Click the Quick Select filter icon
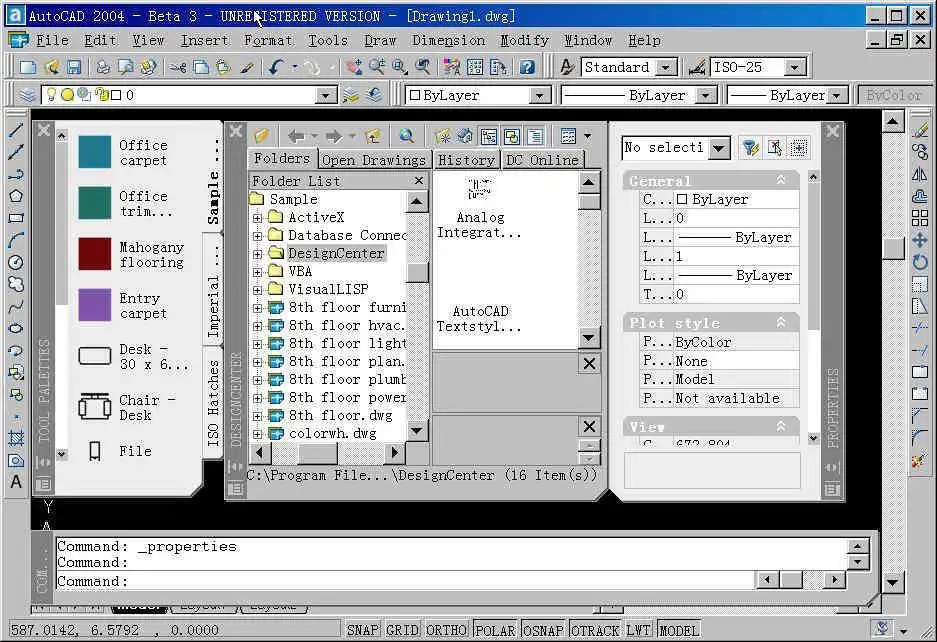The height and width of the screenshot is (642, 937). coord(749,148)
